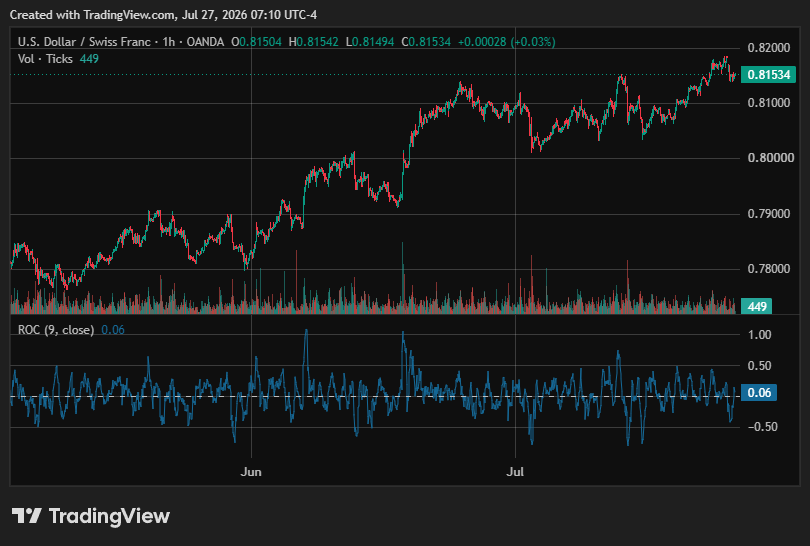This screenshot has width=810, height=546.
Task: Click the high price value H0.81542
Action: 314,42
